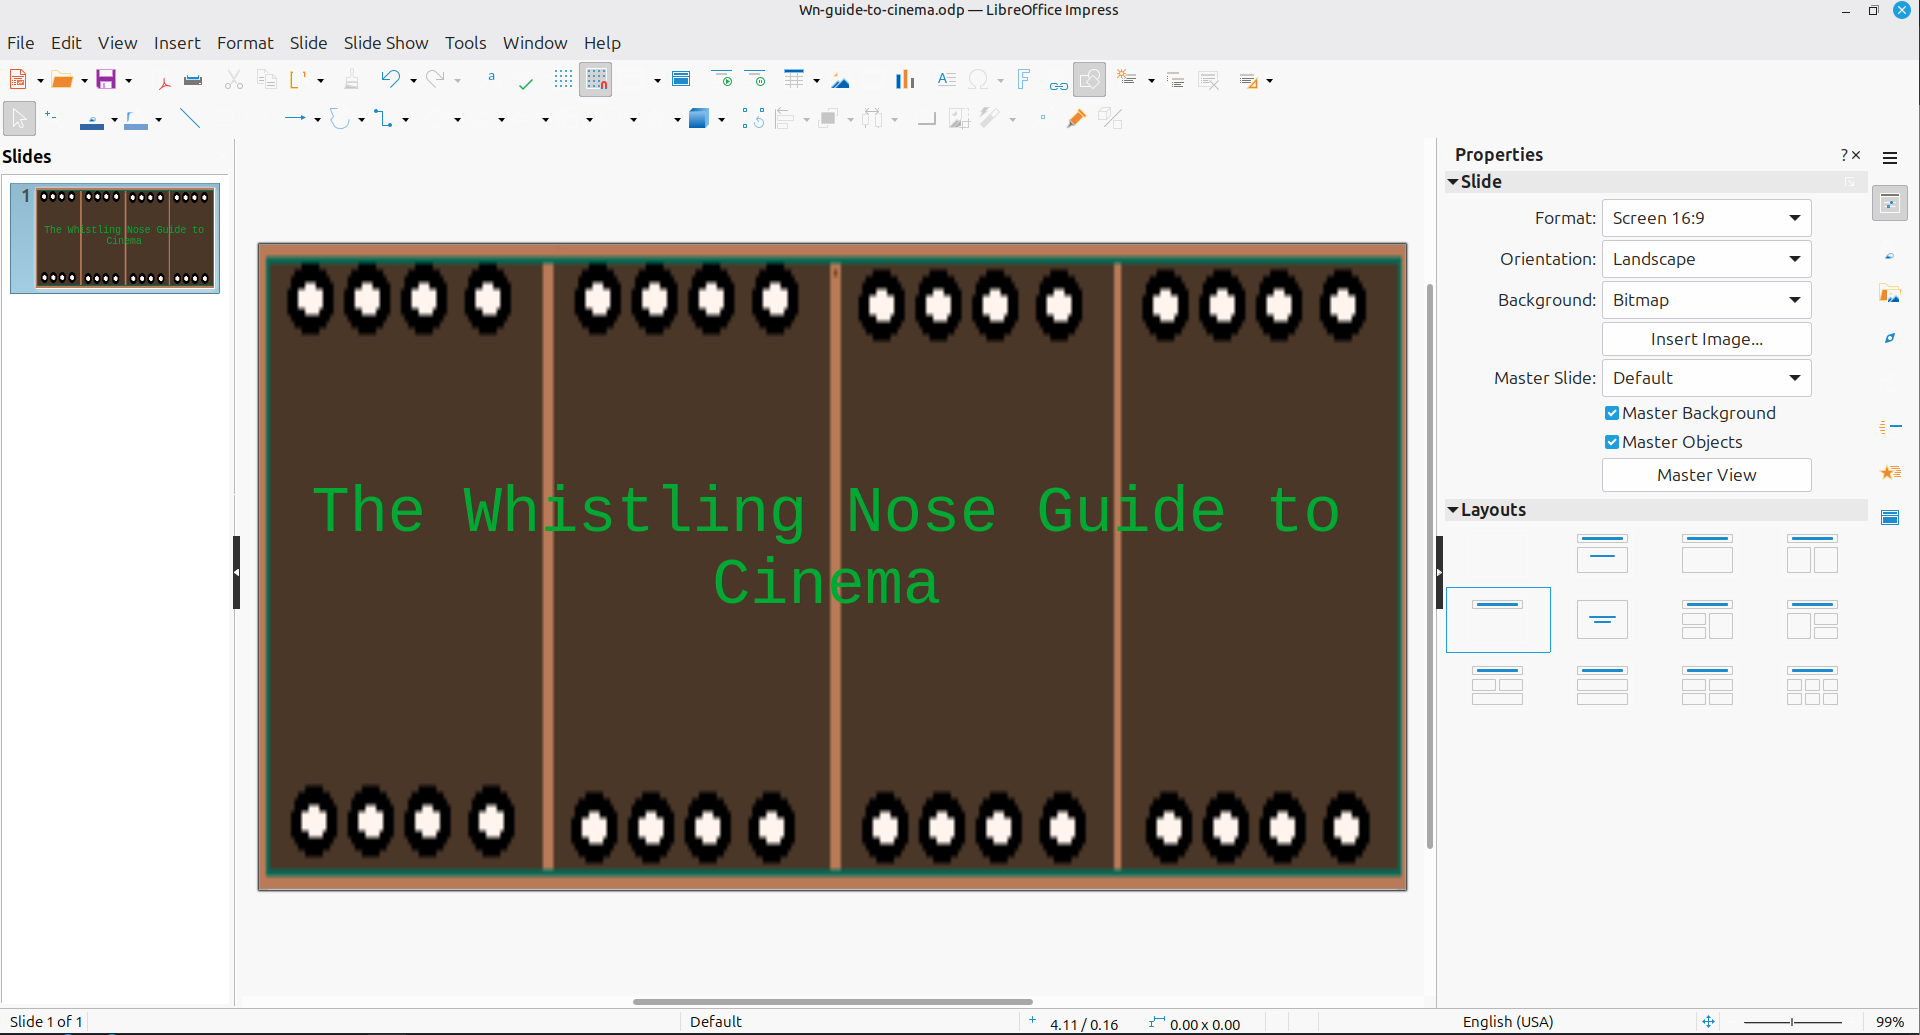Open the Orientation dropdown showing Landscape
Screen dimensions: 1920x1035
click(1706, 259)
